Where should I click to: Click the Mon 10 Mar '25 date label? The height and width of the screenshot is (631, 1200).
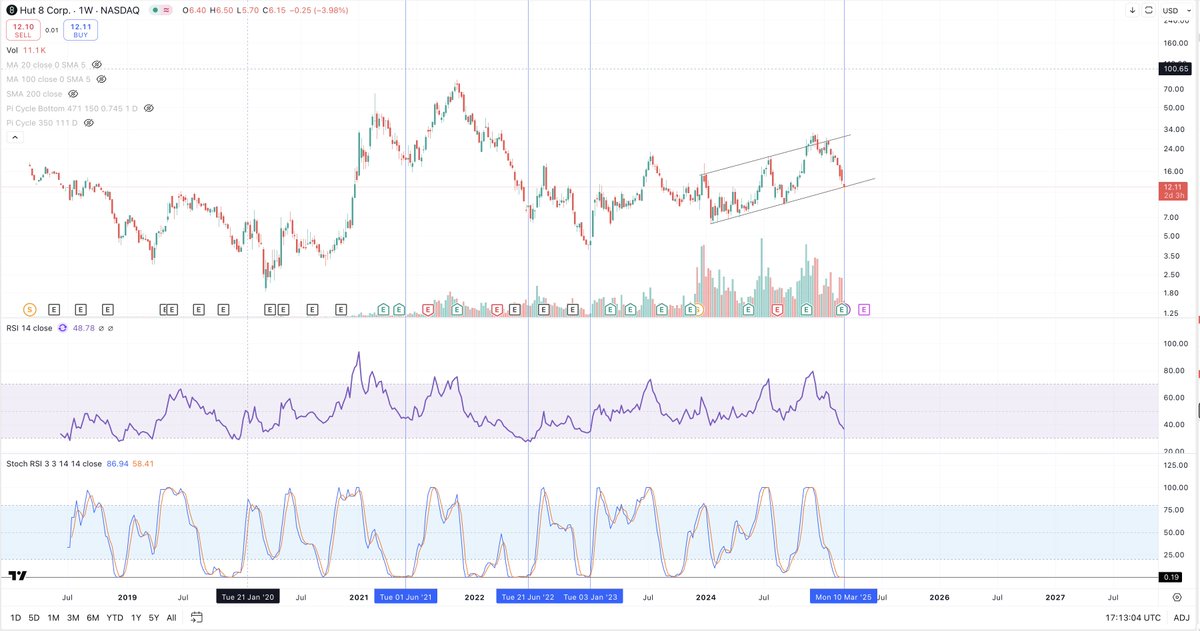[844, 597]
